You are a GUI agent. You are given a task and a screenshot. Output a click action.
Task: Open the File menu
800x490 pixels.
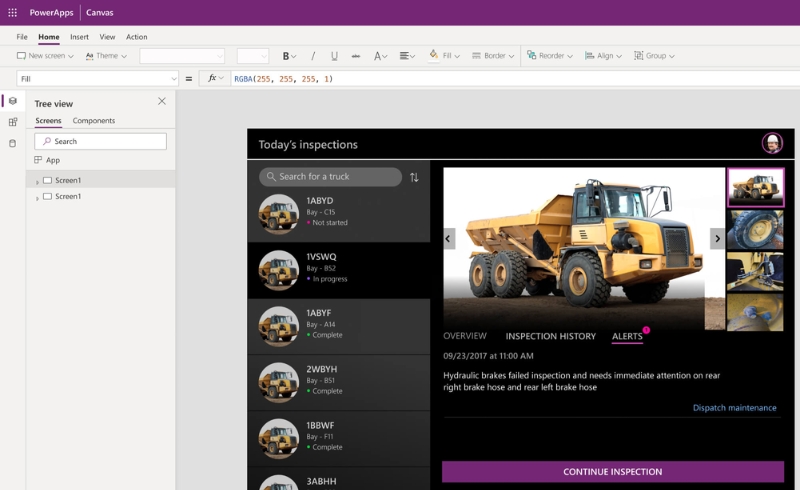point(22,37)
